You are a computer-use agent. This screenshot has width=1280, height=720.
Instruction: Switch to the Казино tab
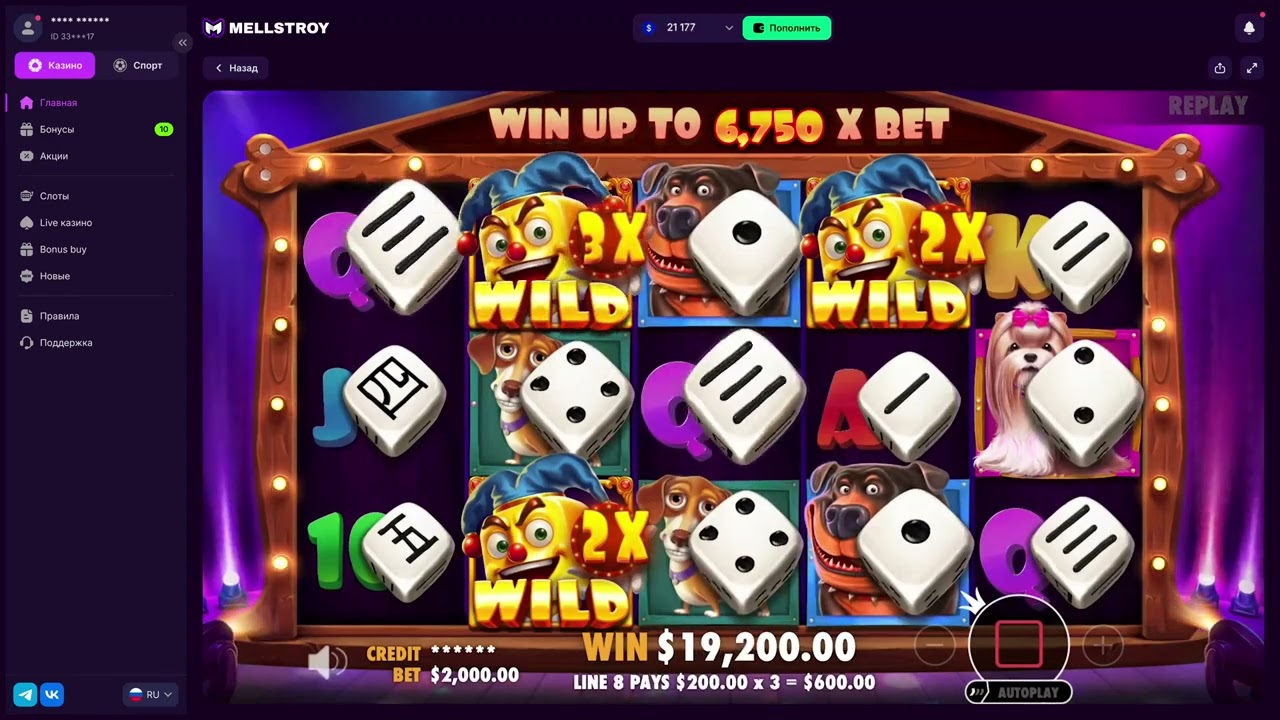(x=55, y=65)
